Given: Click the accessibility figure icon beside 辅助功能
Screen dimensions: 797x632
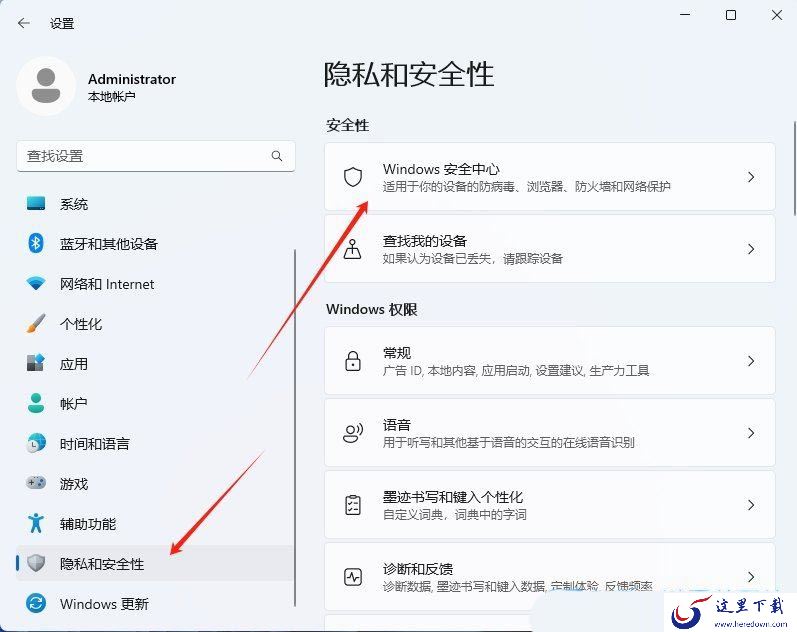Looking at the screenshot, I should pyautogui.click(x=36, y=523).
